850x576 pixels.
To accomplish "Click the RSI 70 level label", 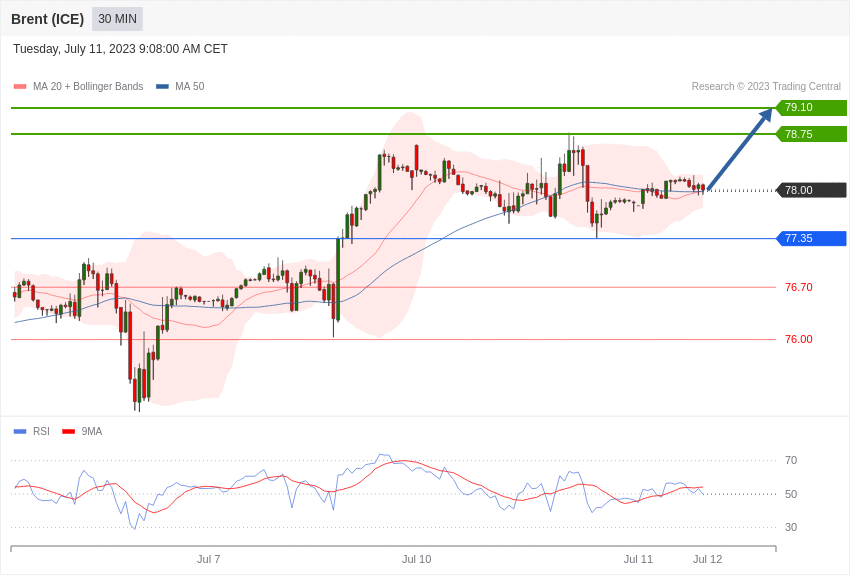I will [x=791, y=460].
